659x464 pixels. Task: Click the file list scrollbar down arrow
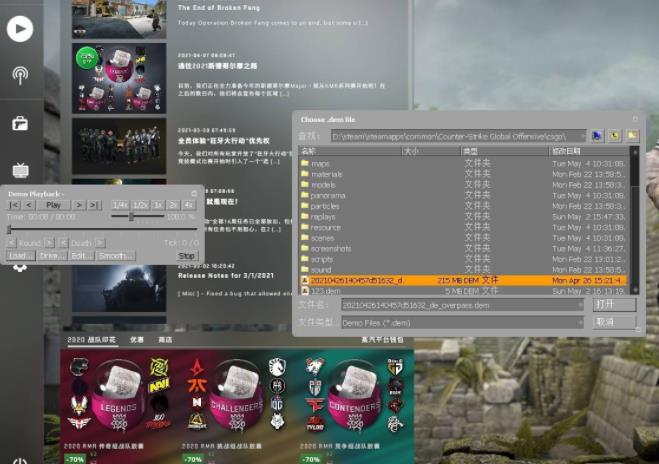[x=635, y=290]
